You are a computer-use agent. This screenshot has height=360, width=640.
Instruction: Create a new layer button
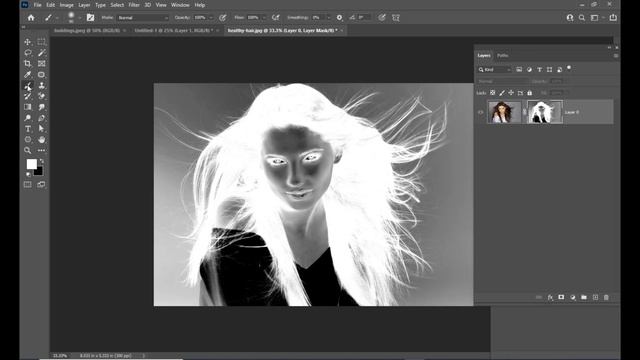595,298
